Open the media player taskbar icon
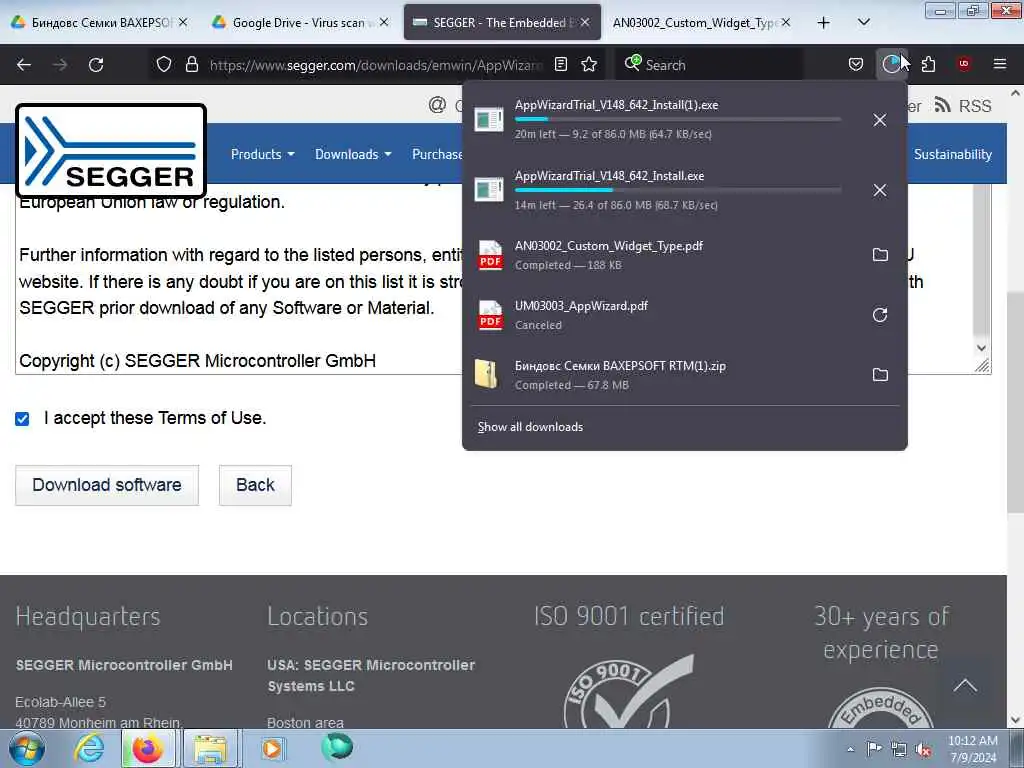The width and height of the screenshot is (1024, 768). [x=272, y=748]
